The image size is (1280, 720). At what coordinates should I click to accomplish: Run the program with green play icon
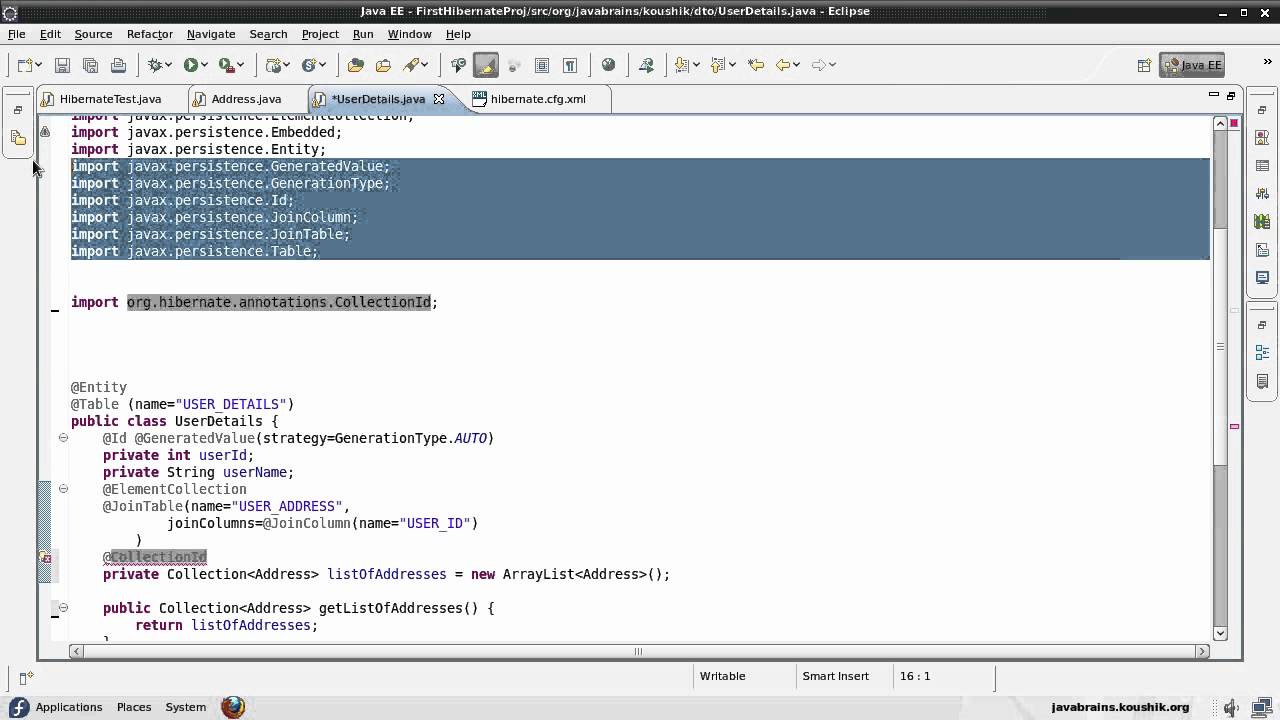coord(190,65)
